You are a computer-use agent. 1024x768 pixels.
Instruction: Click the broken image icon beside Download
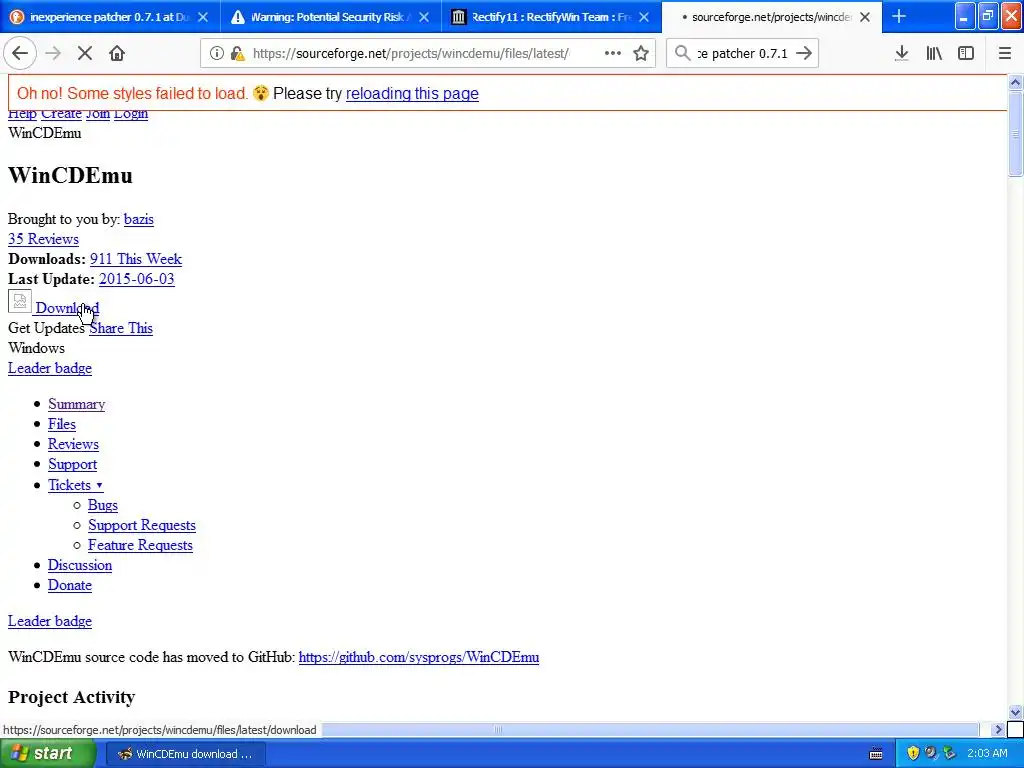pyautogui.click(x=20, y=301)
